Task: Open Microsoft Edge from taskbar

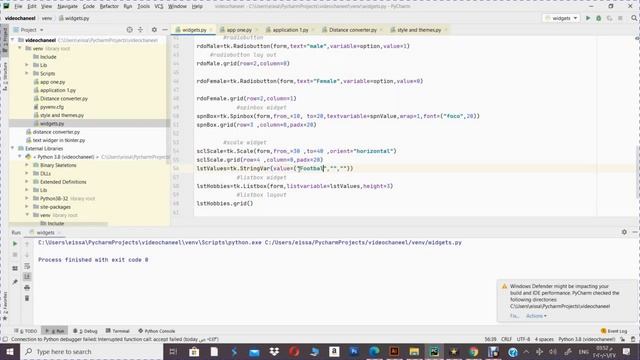Action: 374,351
